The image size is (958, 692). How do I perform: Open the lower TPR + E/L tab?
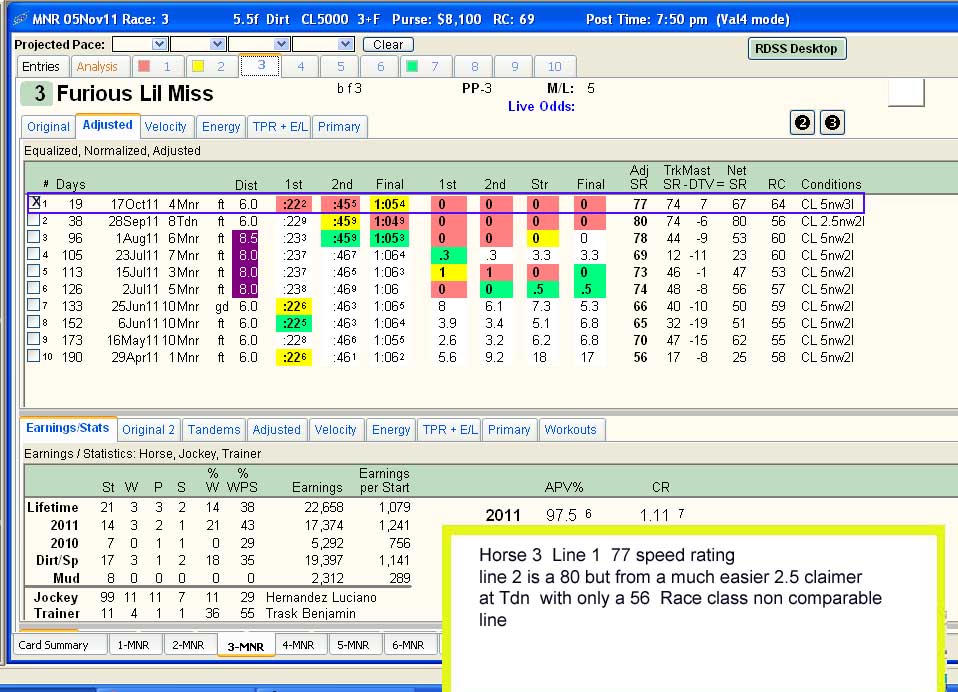tap(450, 429)
